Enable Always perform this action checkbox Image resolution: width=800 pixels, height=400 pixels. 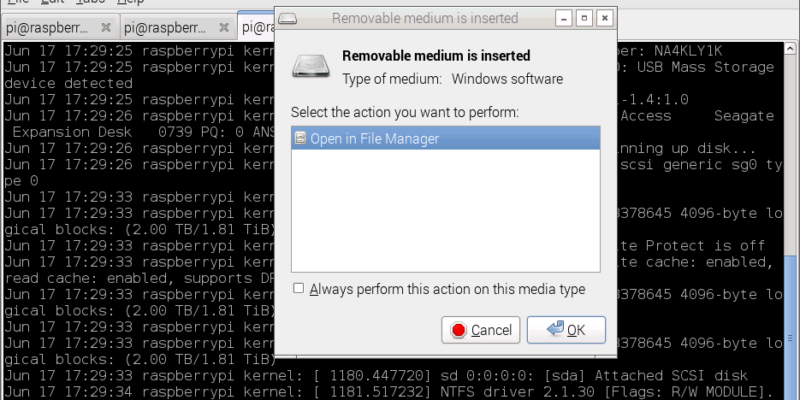(298, 289)
